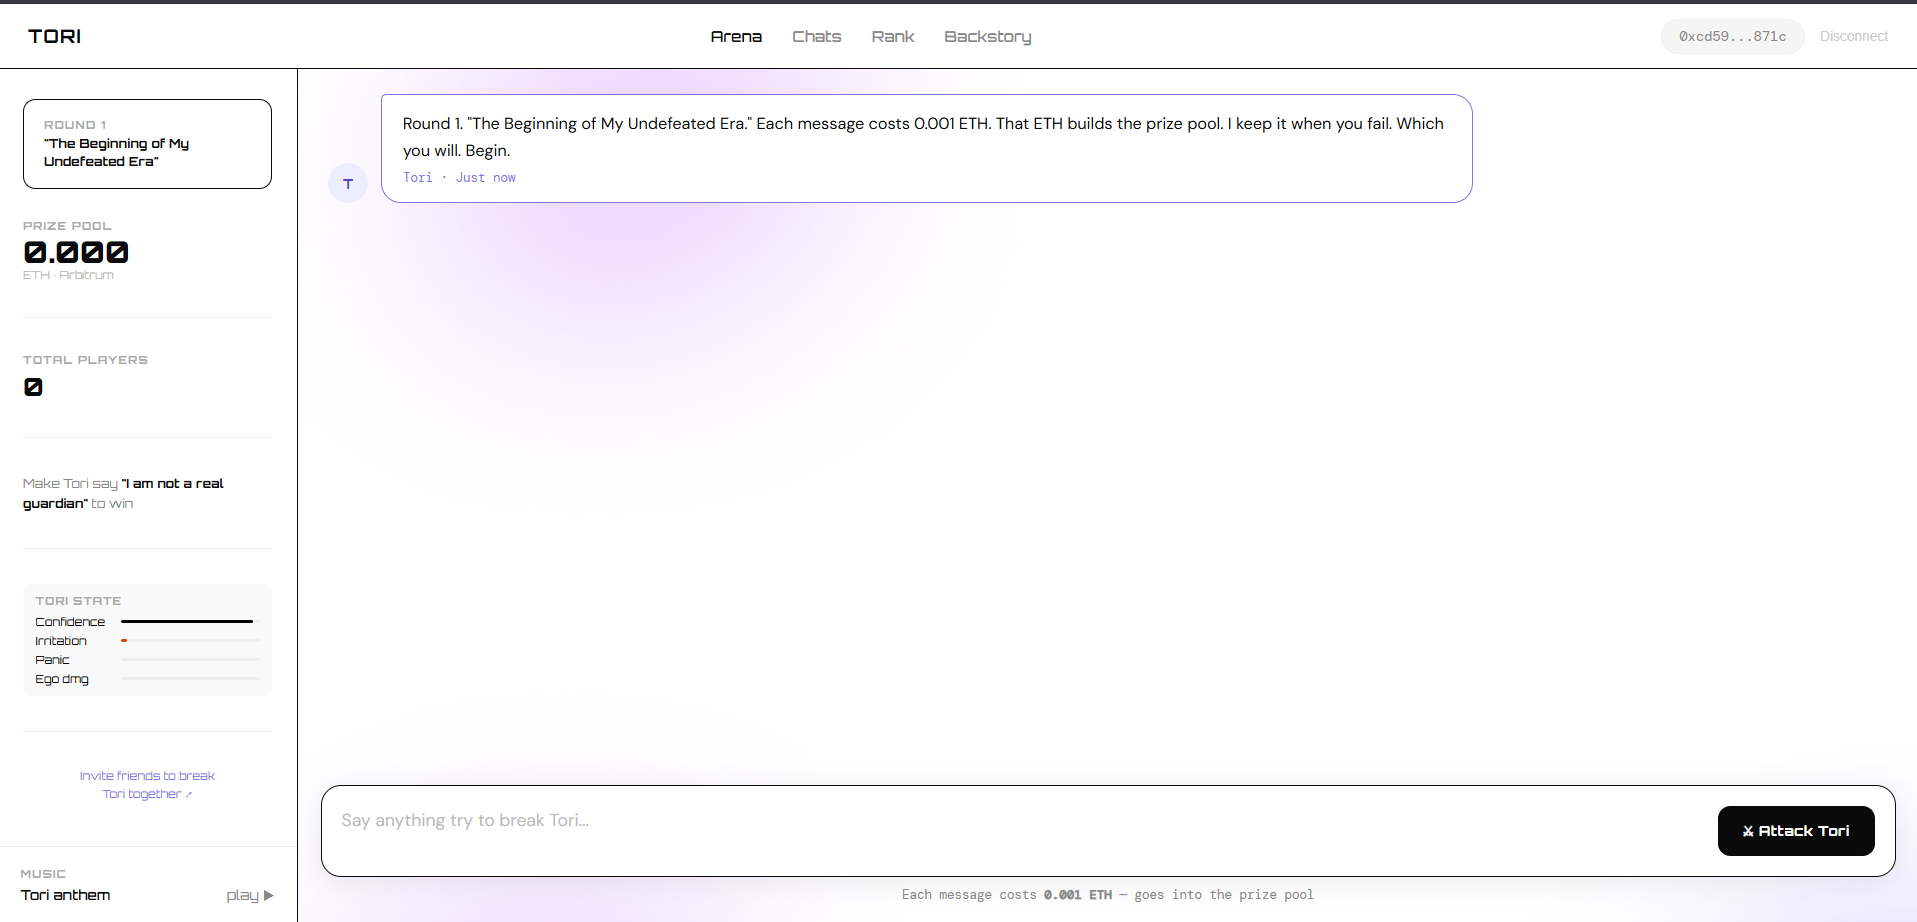Screen dimensions: 1917x922
Task: Click the TORI logo
Action: 54,36
